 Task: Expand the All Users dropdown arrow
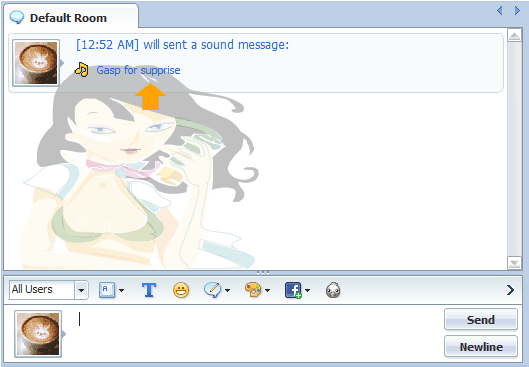(x=81, y=290)
